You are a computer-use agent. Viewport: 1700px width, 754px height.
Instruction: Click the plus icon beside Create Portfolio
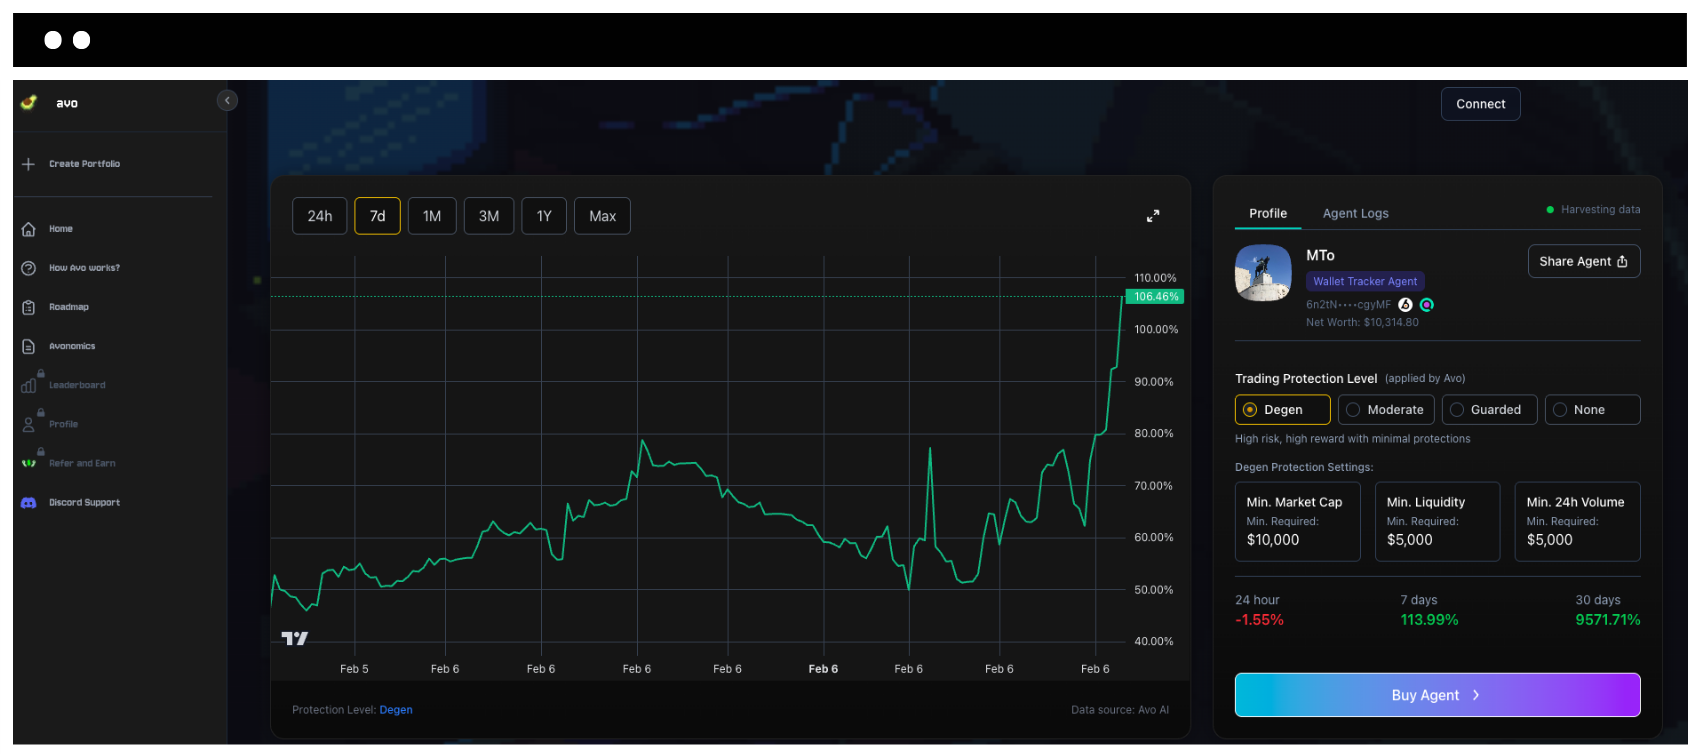tap(28, 164)
